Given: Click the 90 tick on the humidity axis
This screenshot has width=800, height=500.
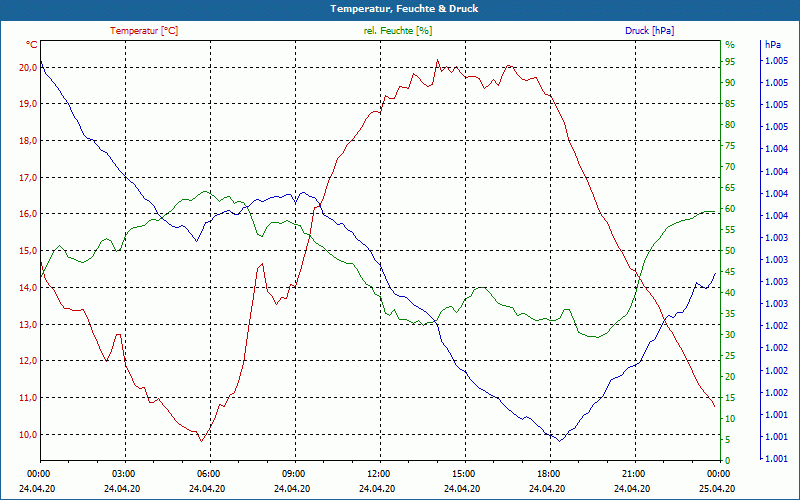Looking at the screenshot, I should pos(730,83).
